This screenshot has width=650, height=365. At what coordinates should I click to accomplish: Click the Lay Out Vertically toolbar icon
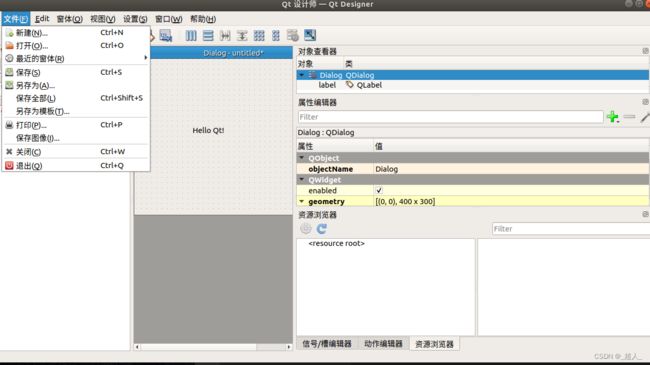(208, 36)
